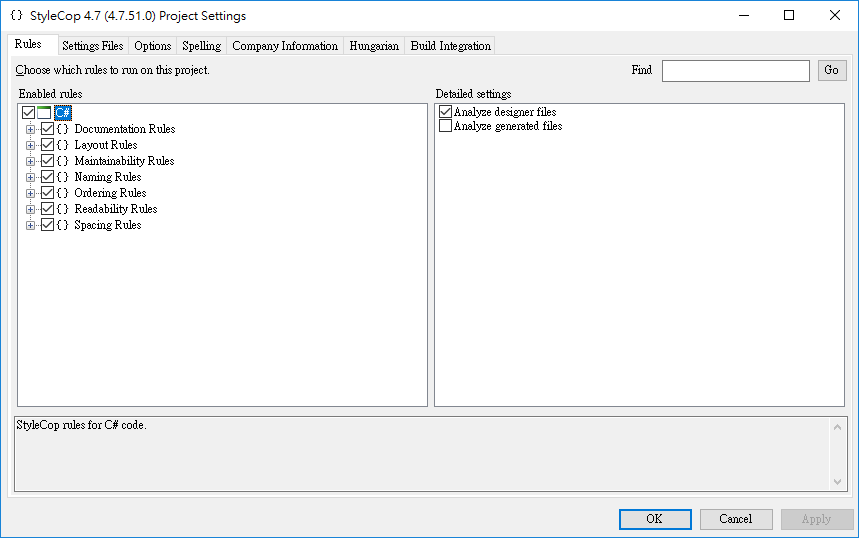Select the Layout Rules label
The width and height of the screenshot is (859, 538).
point(106,145)
